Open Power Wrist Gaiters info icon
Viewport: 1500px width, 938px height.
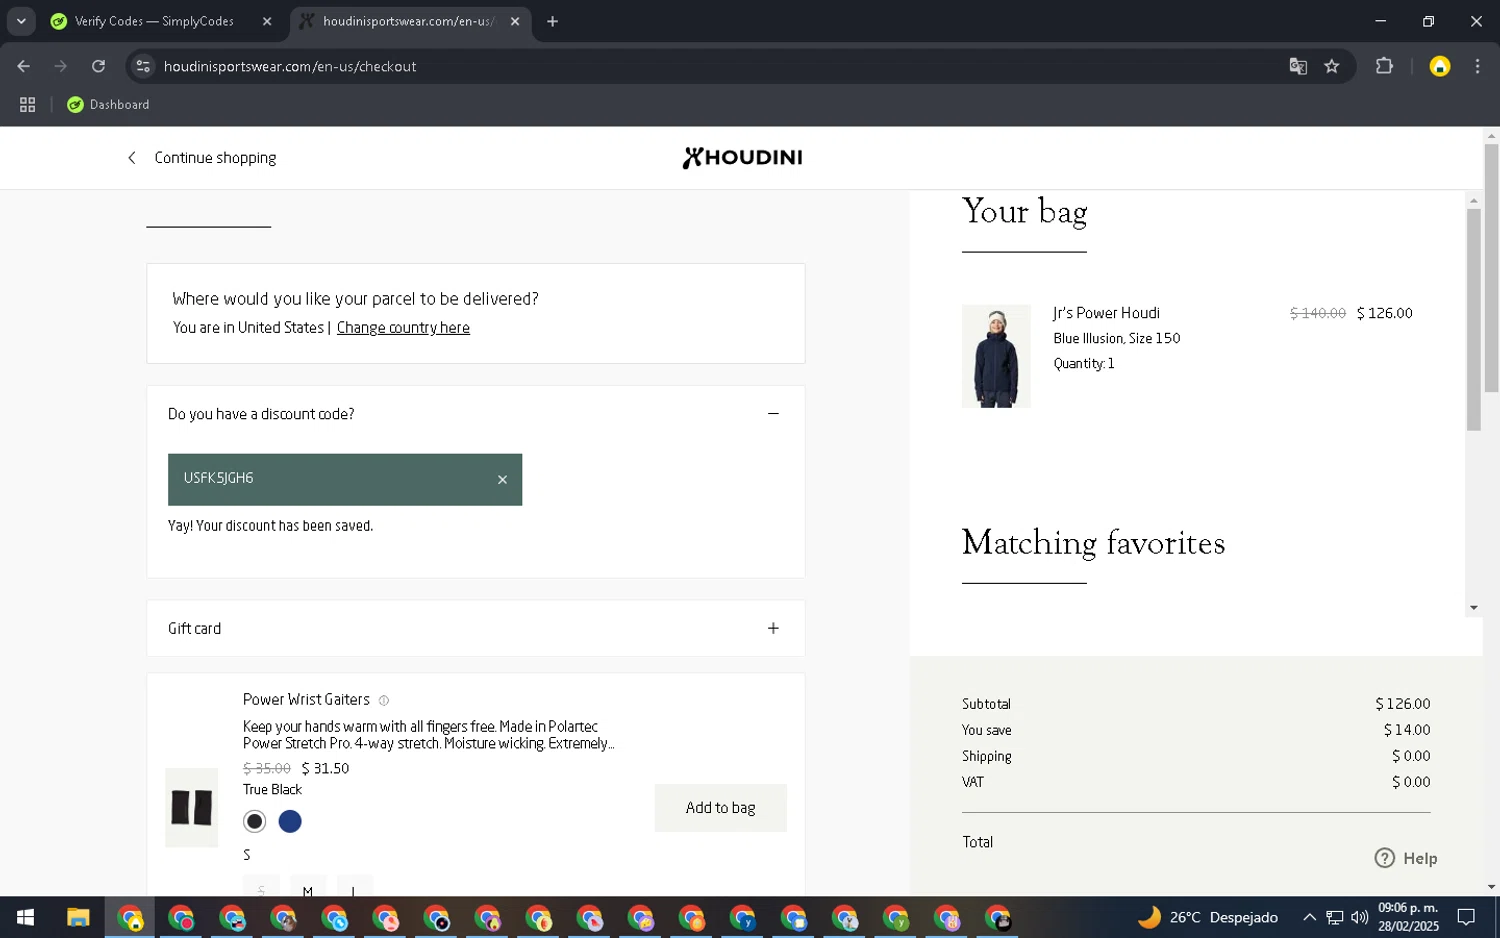click(x=383, y=701)
